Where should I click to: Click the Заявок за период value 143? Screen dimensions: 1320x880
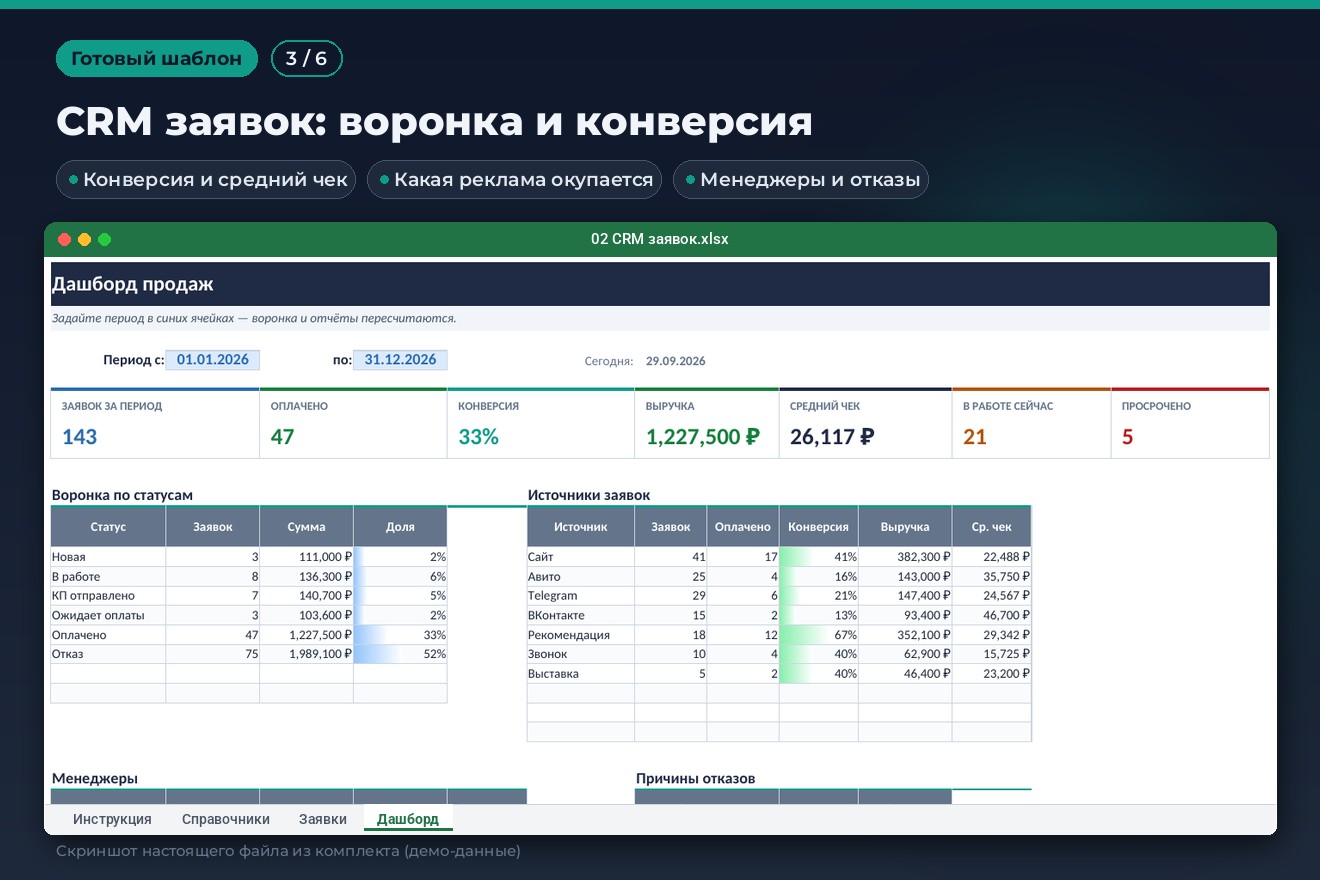(80, 437)
